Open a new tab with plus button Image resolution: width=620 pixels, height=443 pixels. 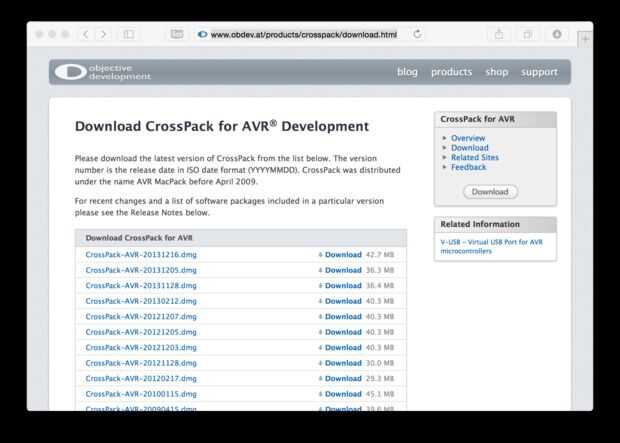(585, 39)
